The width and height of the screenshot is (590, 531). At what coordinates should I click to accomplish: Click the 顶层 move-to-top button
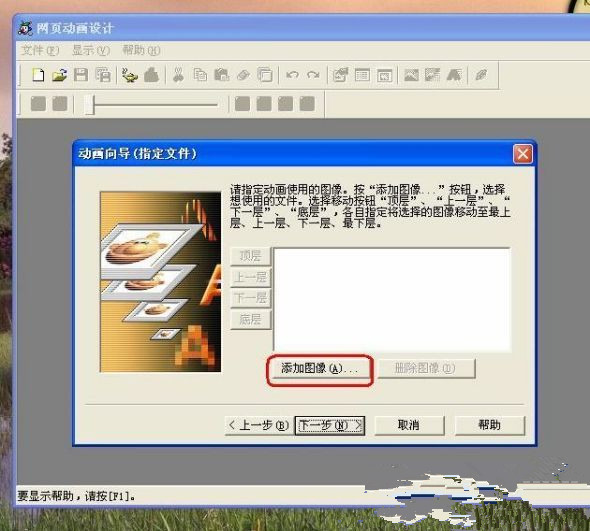(x=251, y=256)
